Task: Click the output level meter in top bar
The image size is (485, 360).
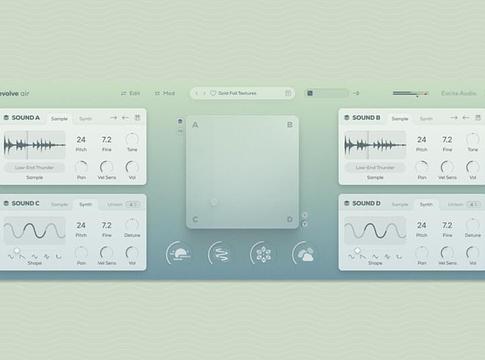Action: (x=410, y=93)
